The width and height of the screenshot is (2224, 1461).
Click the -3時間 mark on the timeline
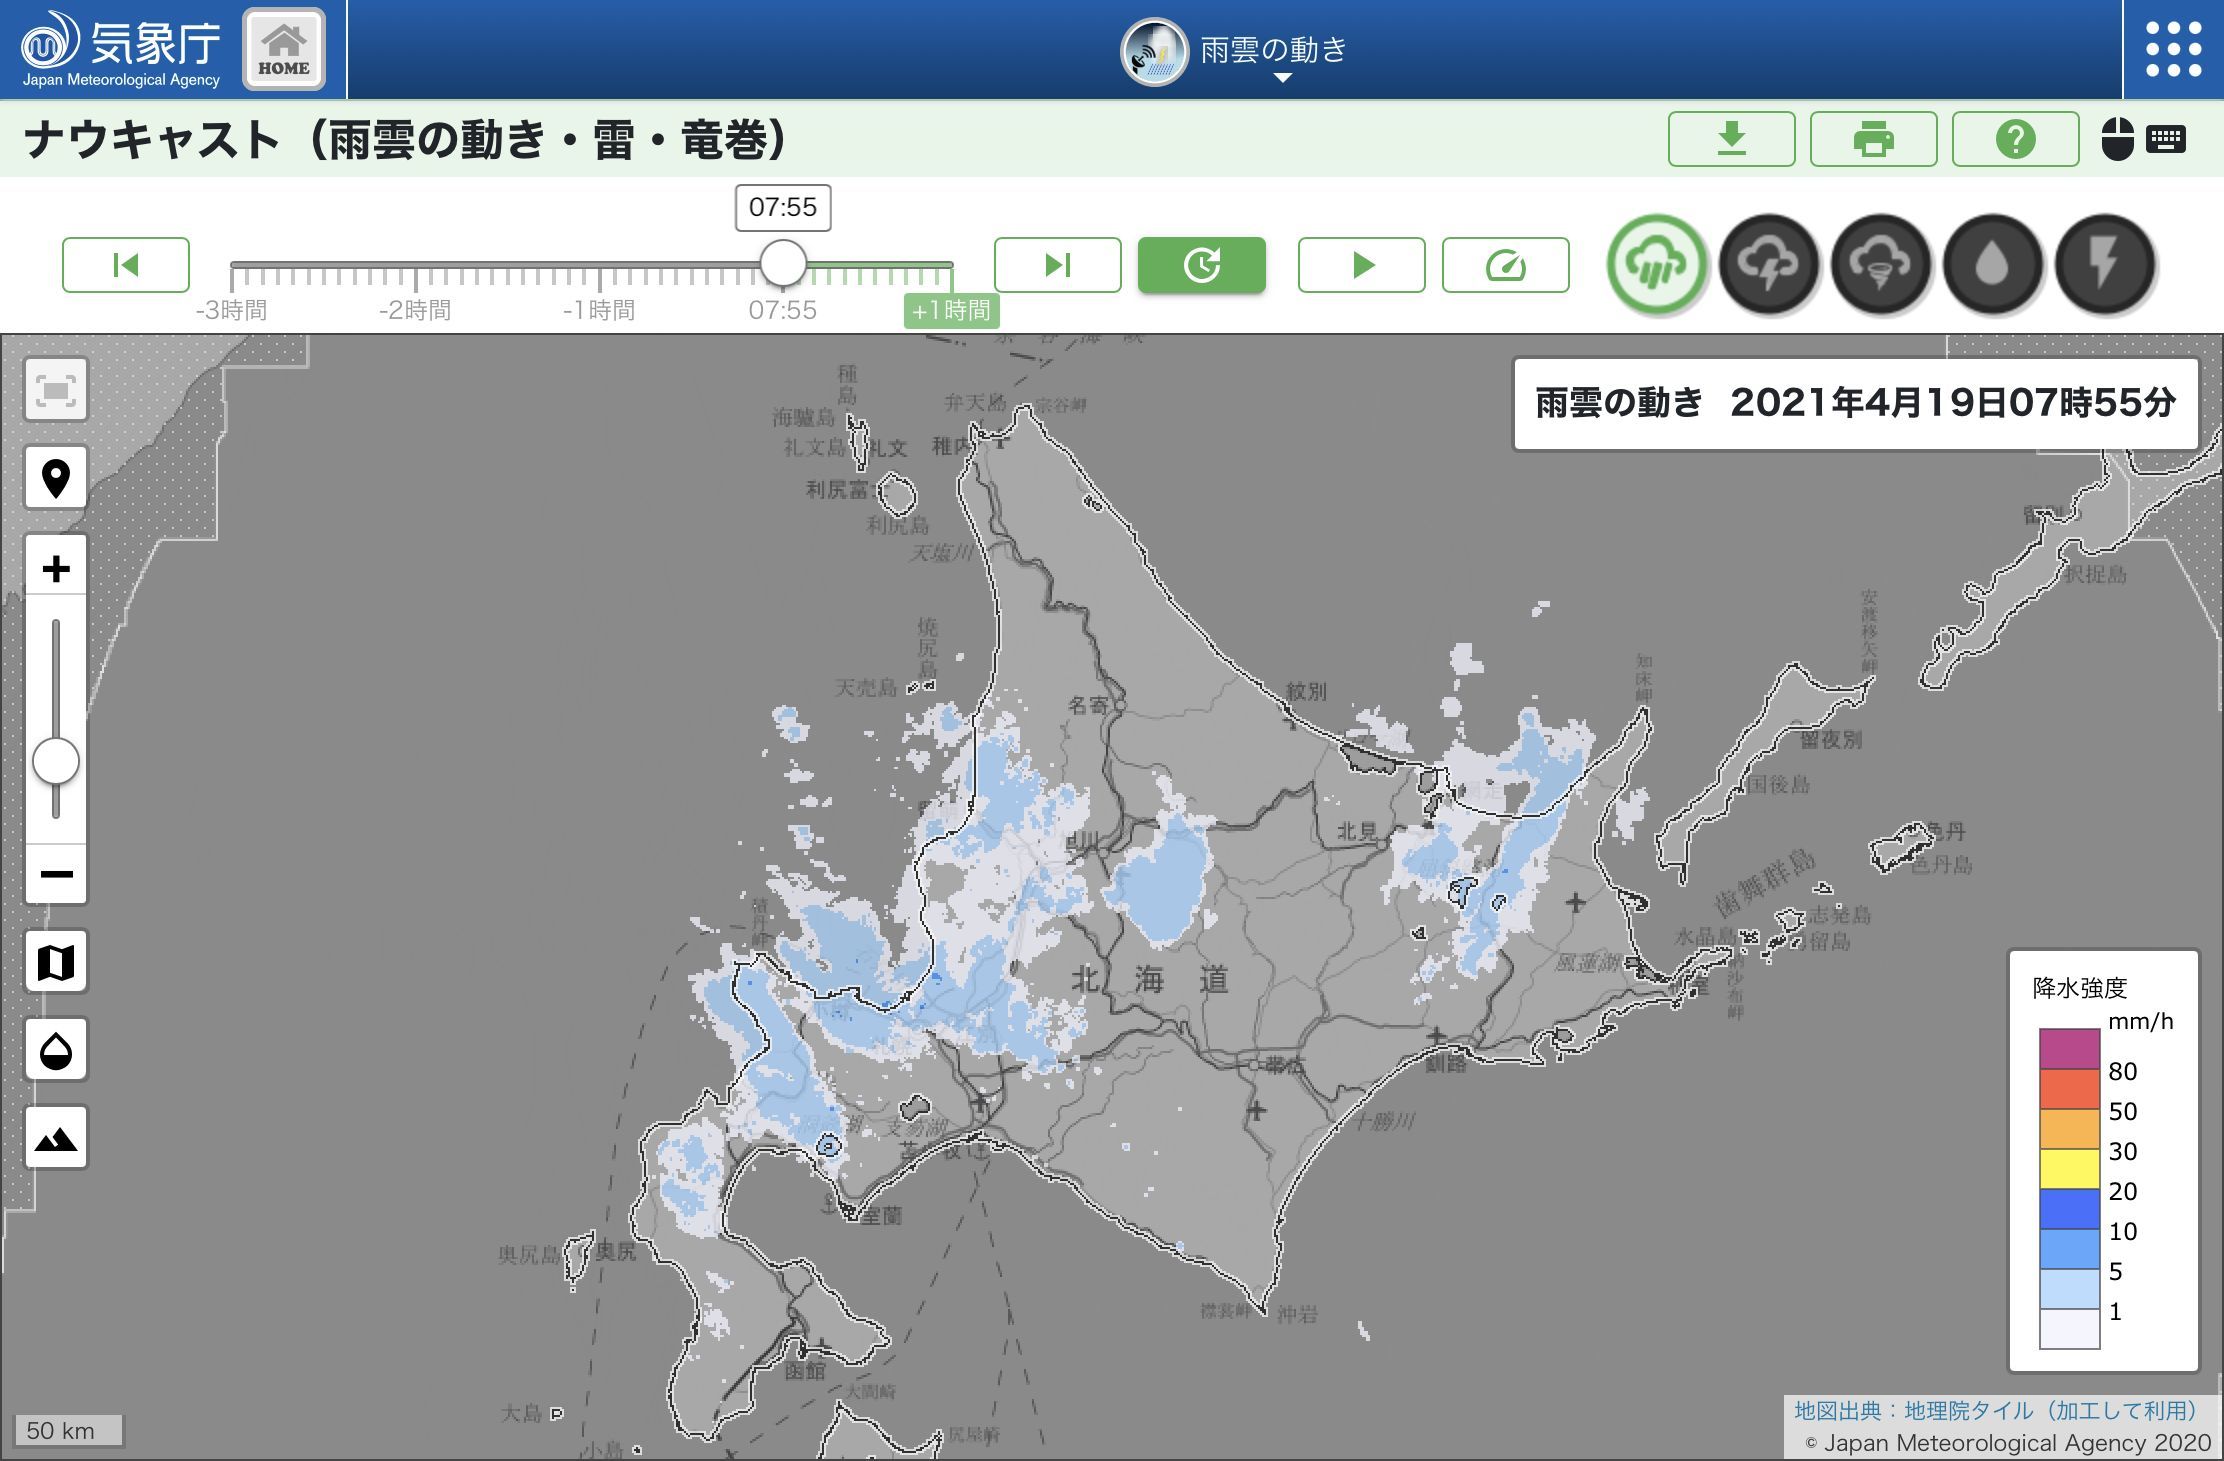[x=231, y=310]
